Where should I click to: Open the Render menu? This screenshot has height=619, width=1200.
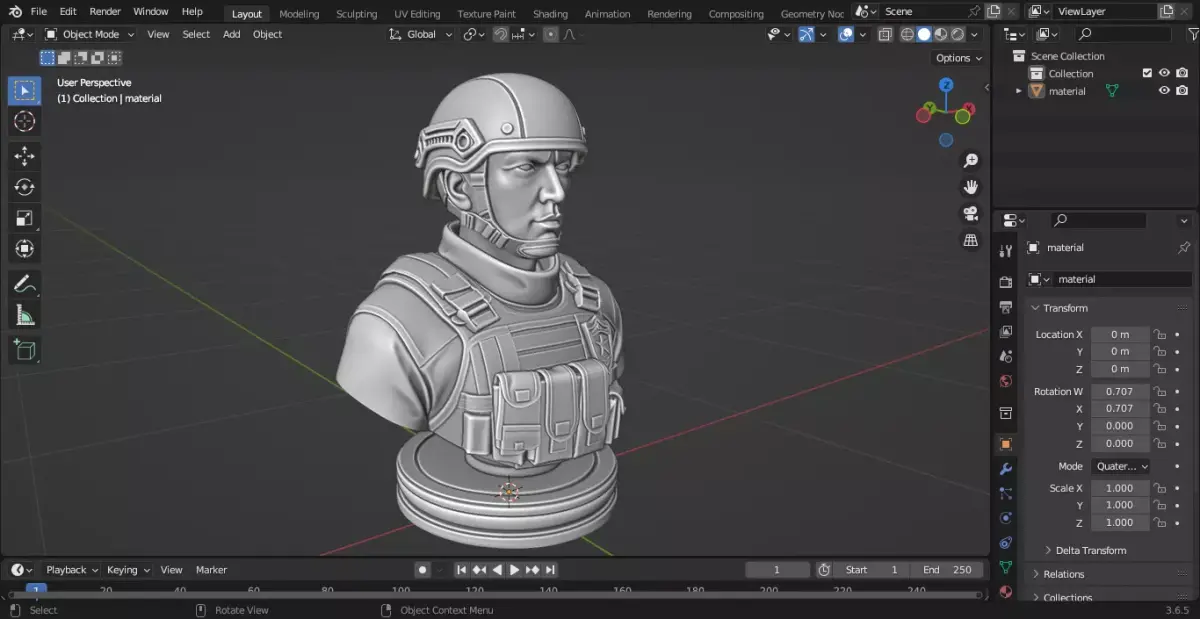pyautogui.click(x=105, y=11)
